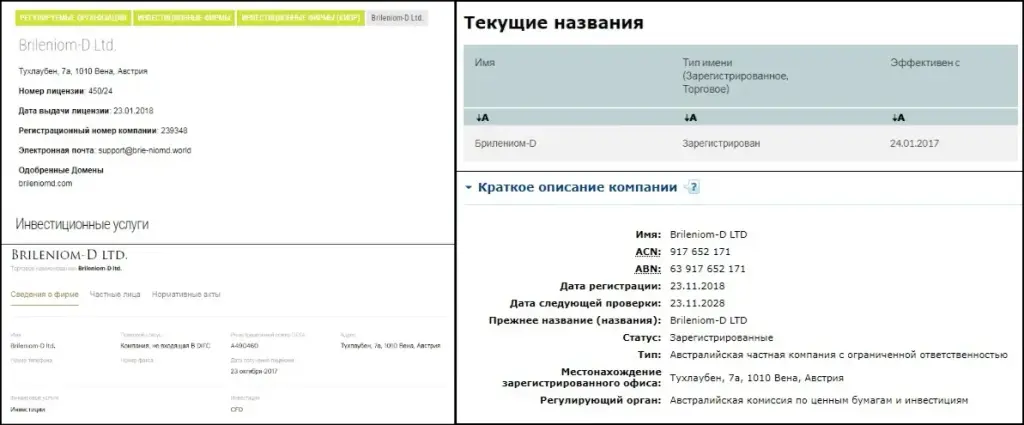Open the Регулируемые организации breadcrumb
1024x425 pixels.
click(x=72, y=18)
